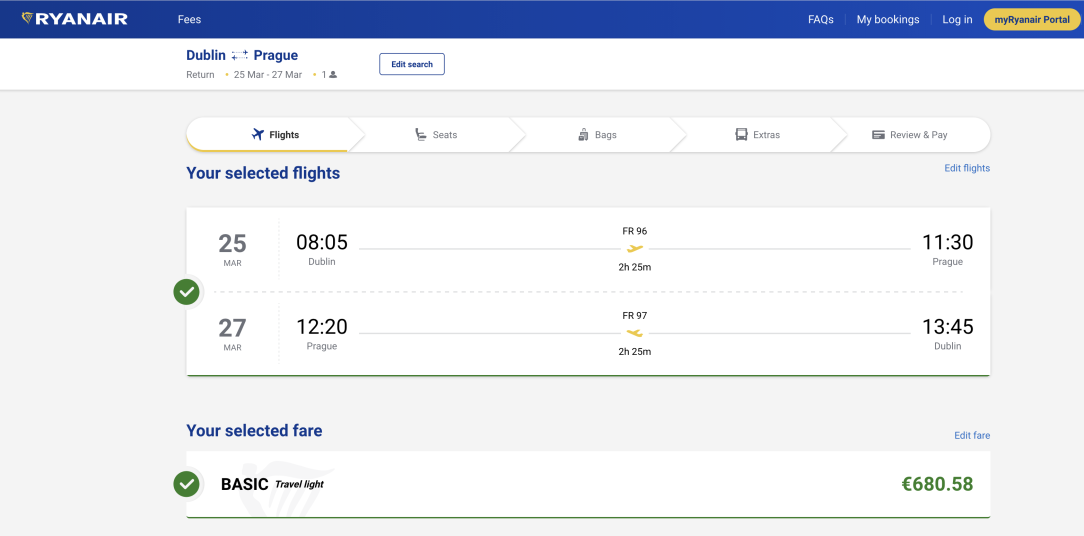Go to the Bags step tab
1084x536 pixels.
598,135
